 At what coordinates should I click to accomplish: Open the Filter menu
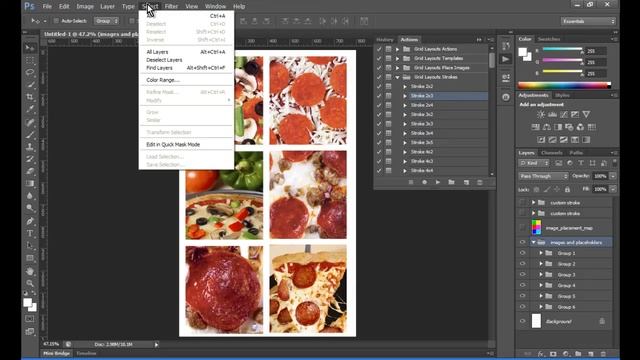(x=171, y=7)
